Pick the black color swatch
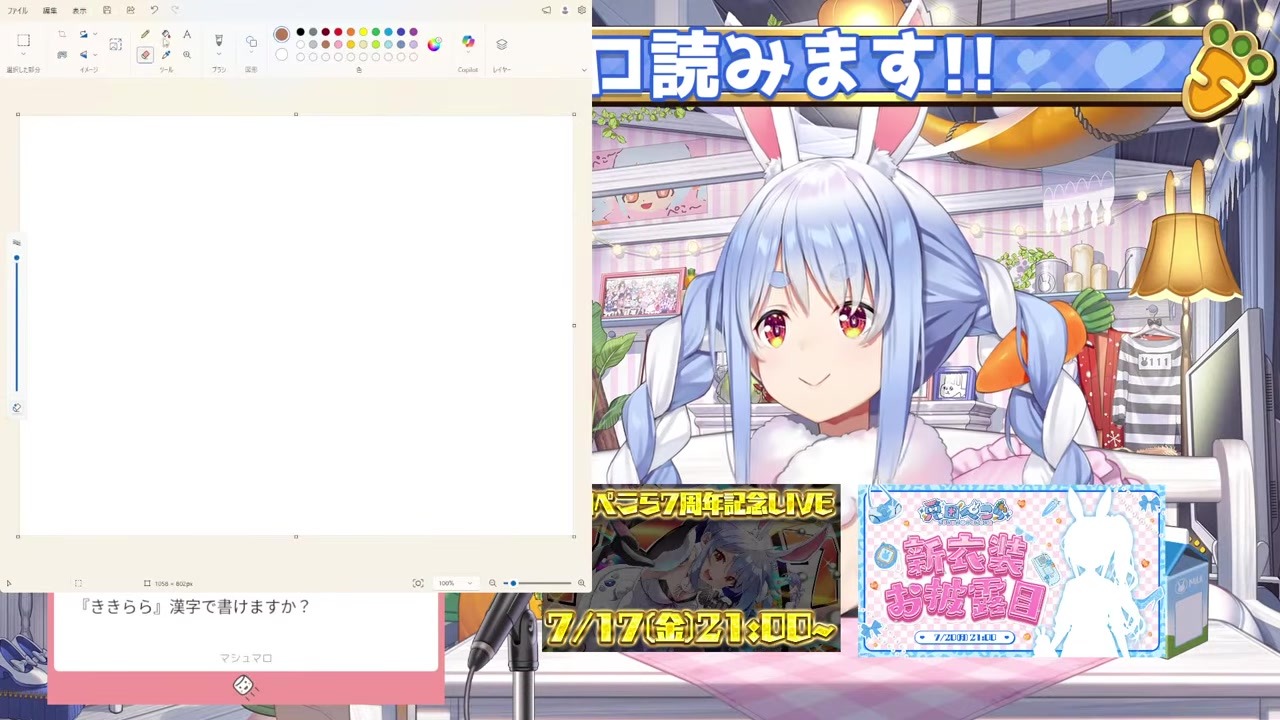Screen dimensions: 1280x720 [x=300, y=32]
